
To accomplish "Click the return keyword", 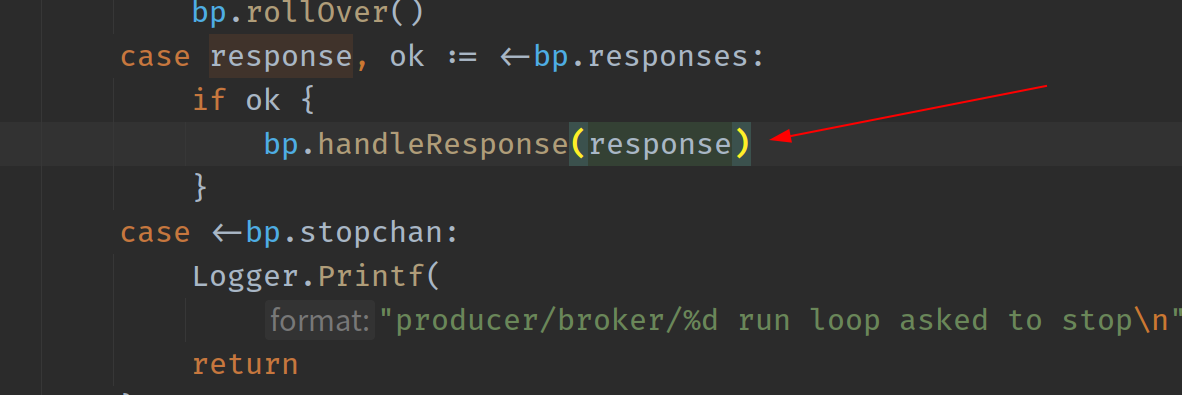I will 245,365.
